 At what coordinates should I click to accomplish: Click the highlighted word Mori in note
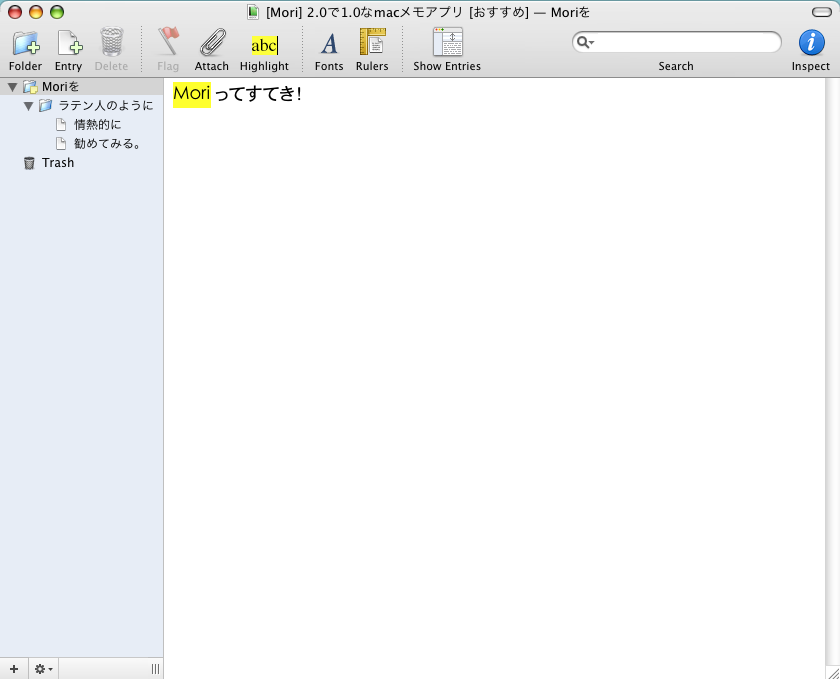192,94
